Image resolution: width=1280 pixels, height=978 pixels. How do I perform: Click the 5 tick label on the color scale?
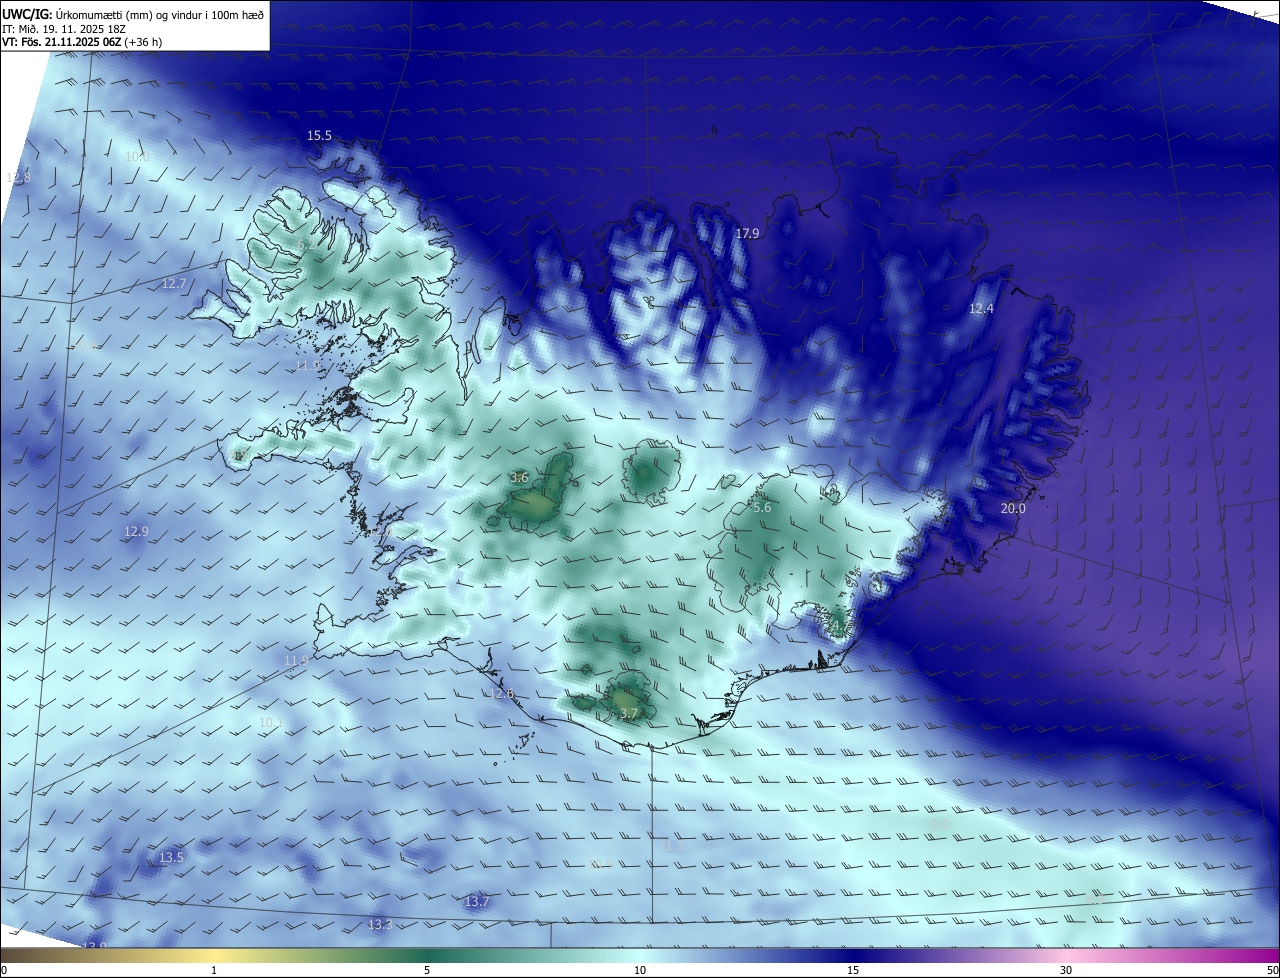[427, 970]
